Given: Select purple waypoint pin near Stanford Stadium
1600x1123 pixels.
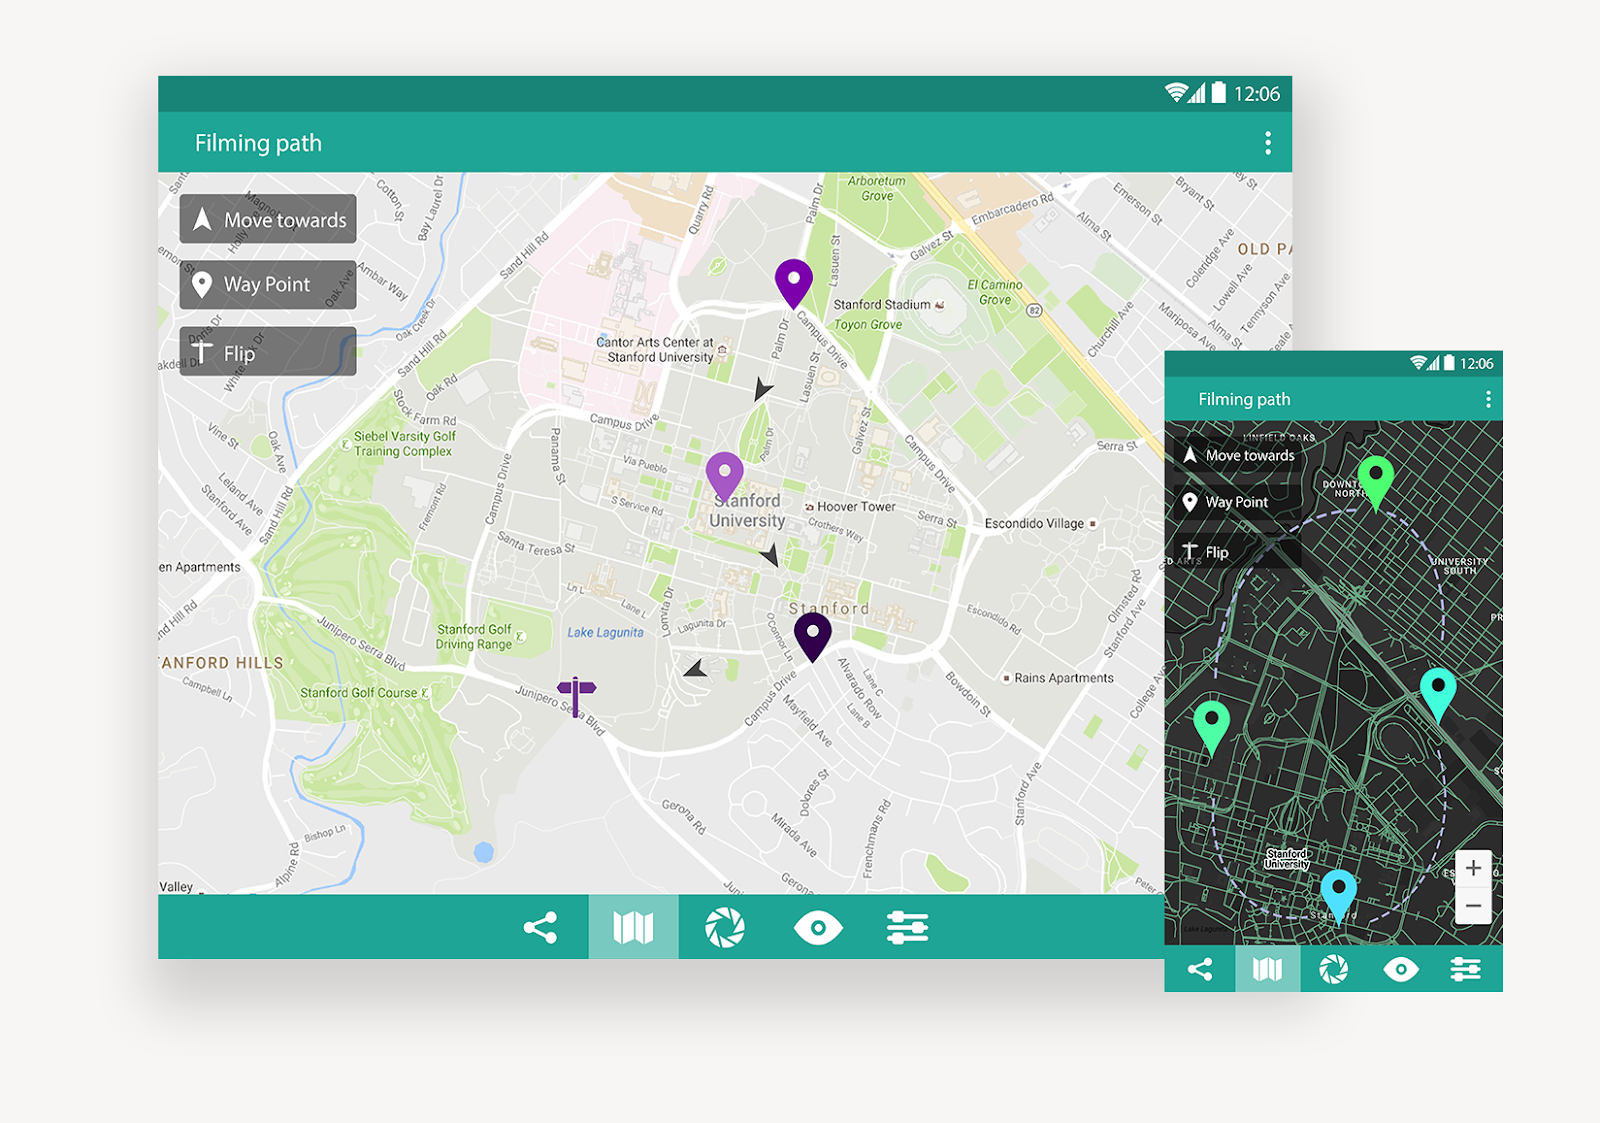Looking at the screenshot, I should tap(794, 282).
